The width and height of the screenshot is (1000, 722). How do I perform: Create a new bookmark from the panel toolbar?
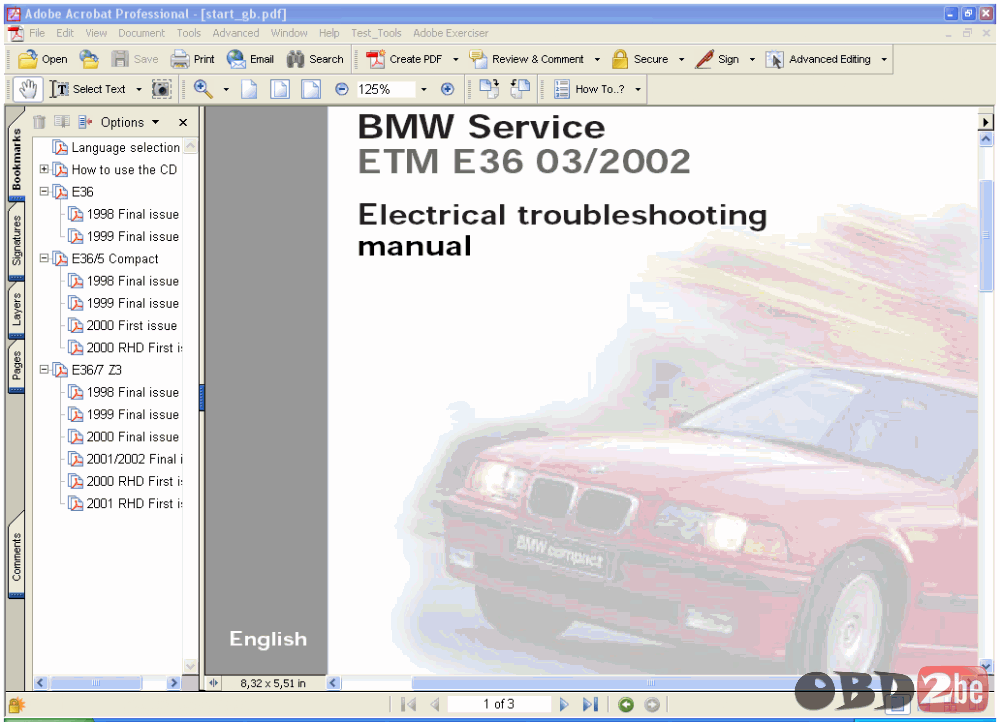[62, 122]
